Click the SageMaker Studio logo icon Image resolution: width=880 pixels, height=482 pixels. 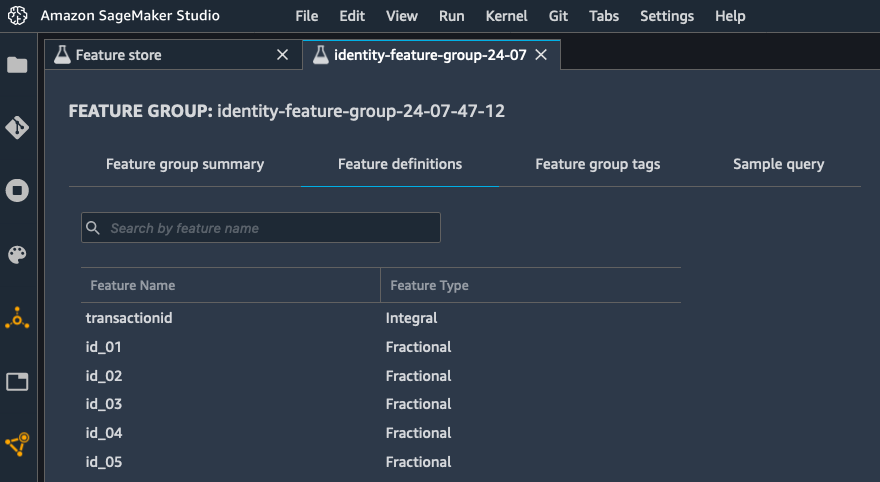click(17, 16)
